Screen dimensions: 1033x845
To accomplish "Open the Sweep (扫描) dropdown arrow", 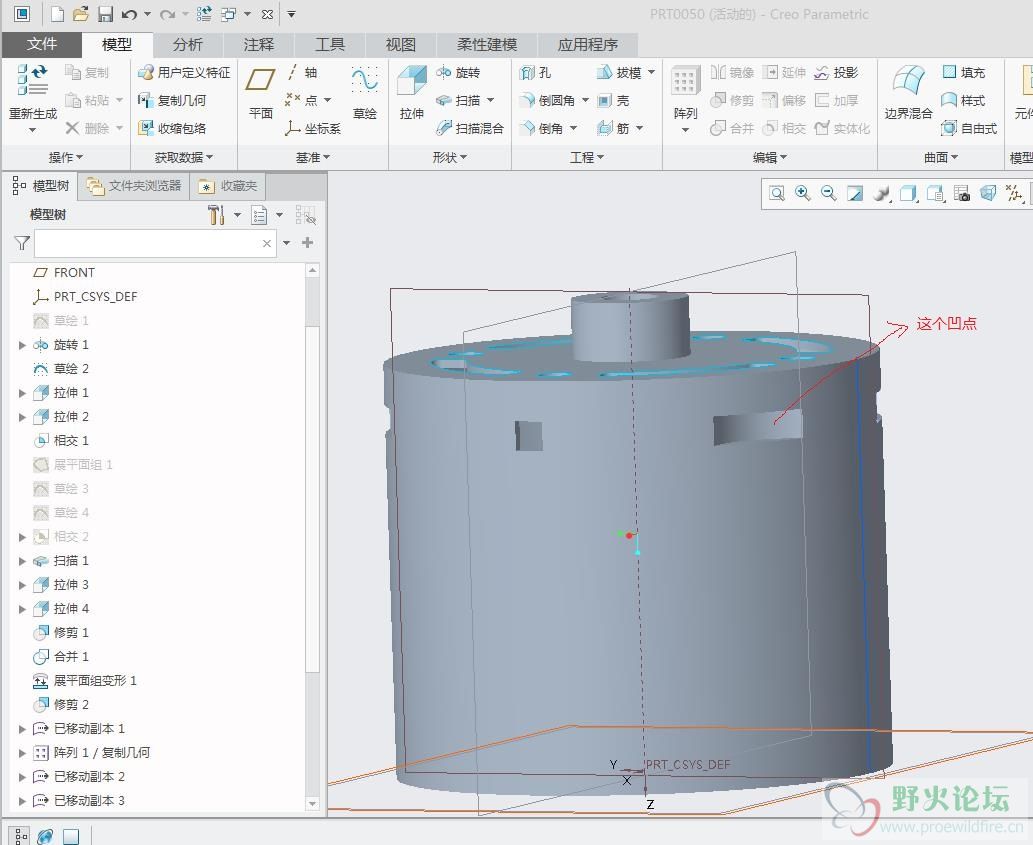I will click(491, 101).
